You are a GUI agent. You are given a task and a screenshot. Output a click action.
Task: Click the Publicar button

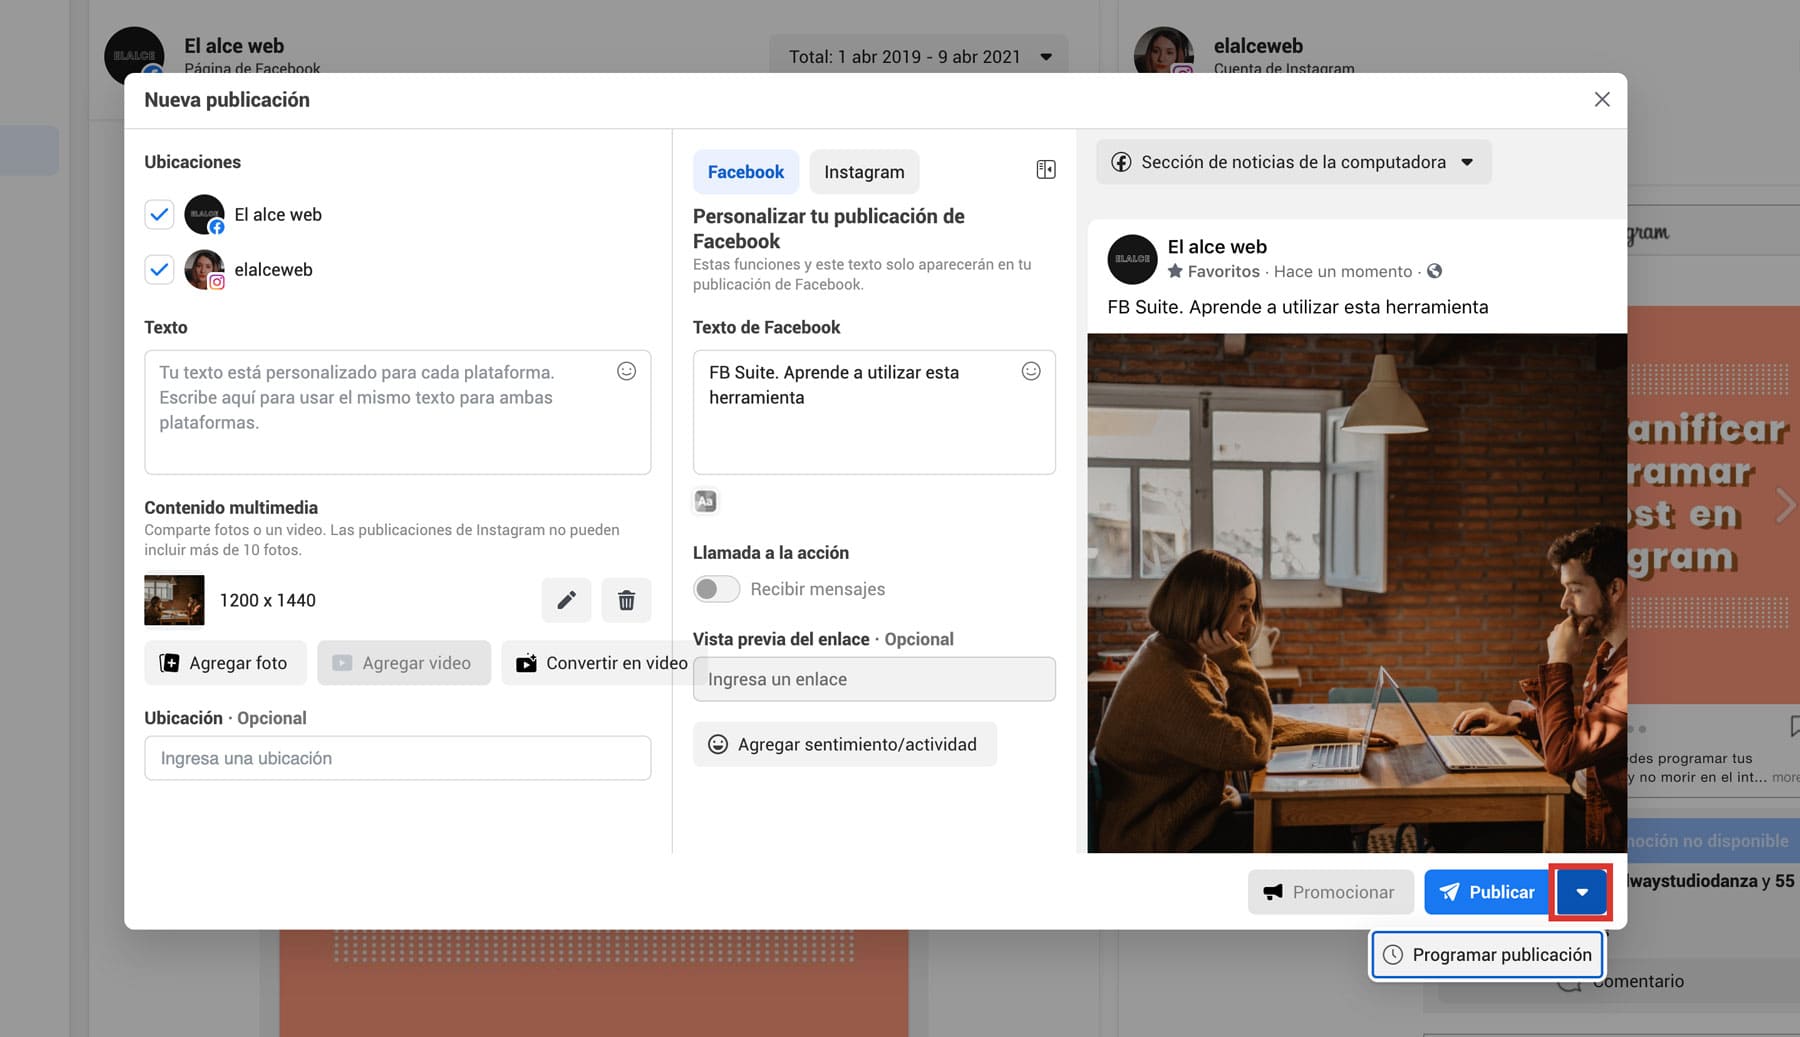pos(1487,892)
